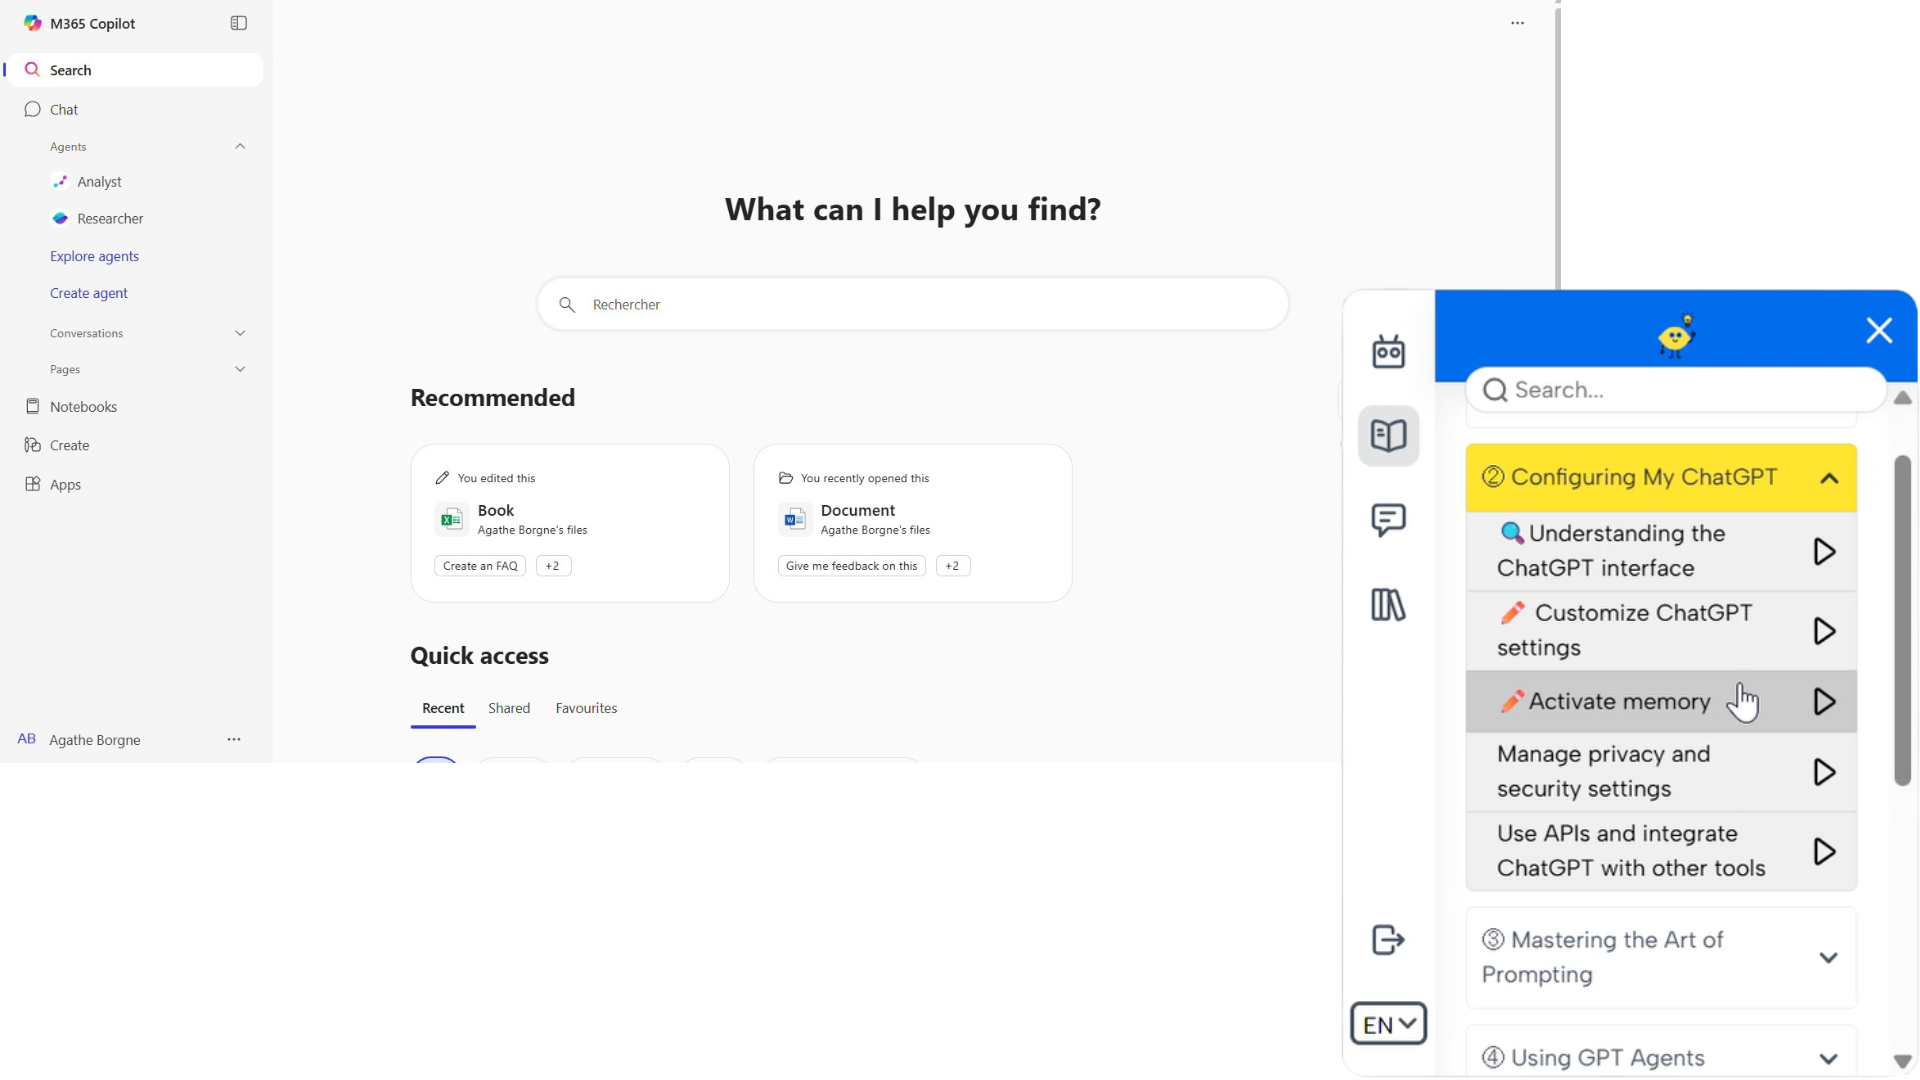
Task: Click the M365 Copilot logo icon
Action: pos(32,23)
